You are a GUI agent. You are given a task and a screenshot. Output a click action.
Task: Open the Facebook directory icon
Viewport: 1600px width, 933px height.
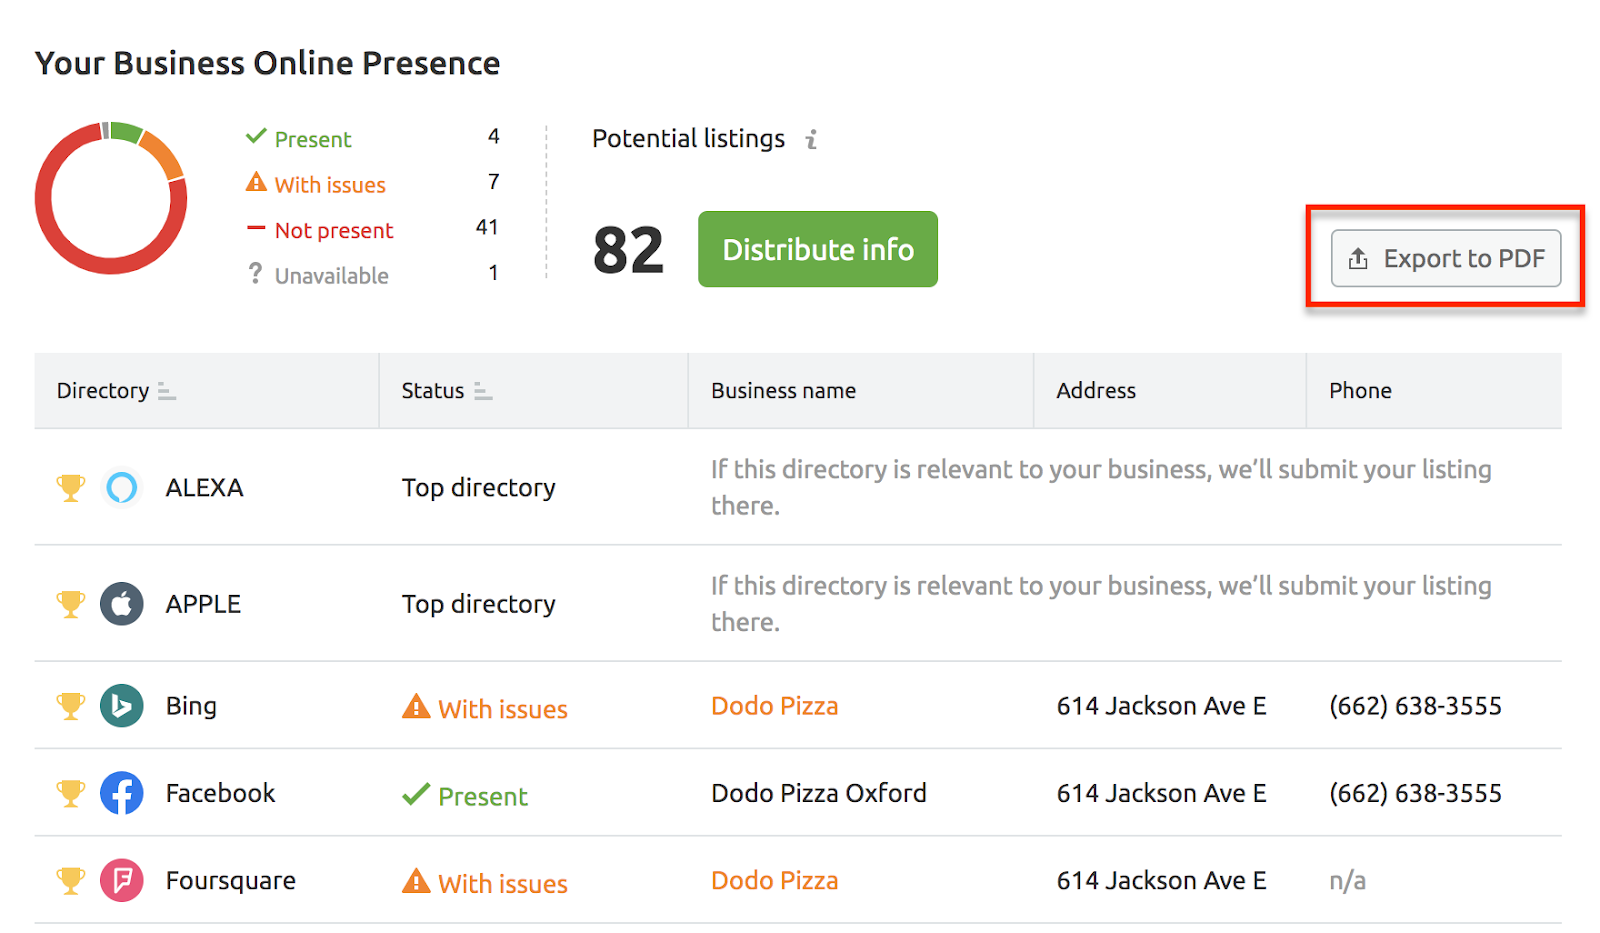point(121,793)
